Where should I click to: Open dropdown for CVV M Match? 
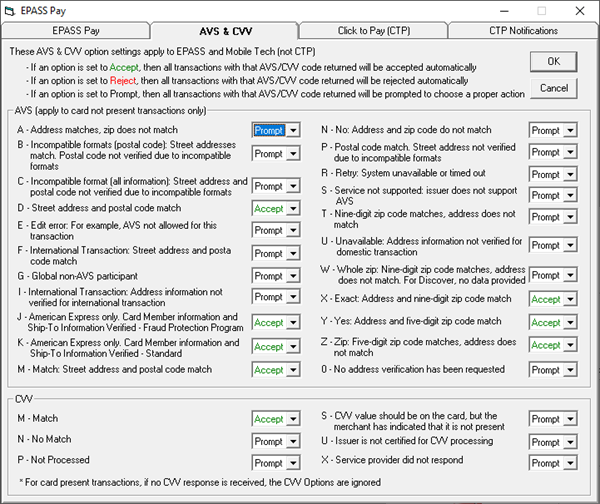coord(293,419)
